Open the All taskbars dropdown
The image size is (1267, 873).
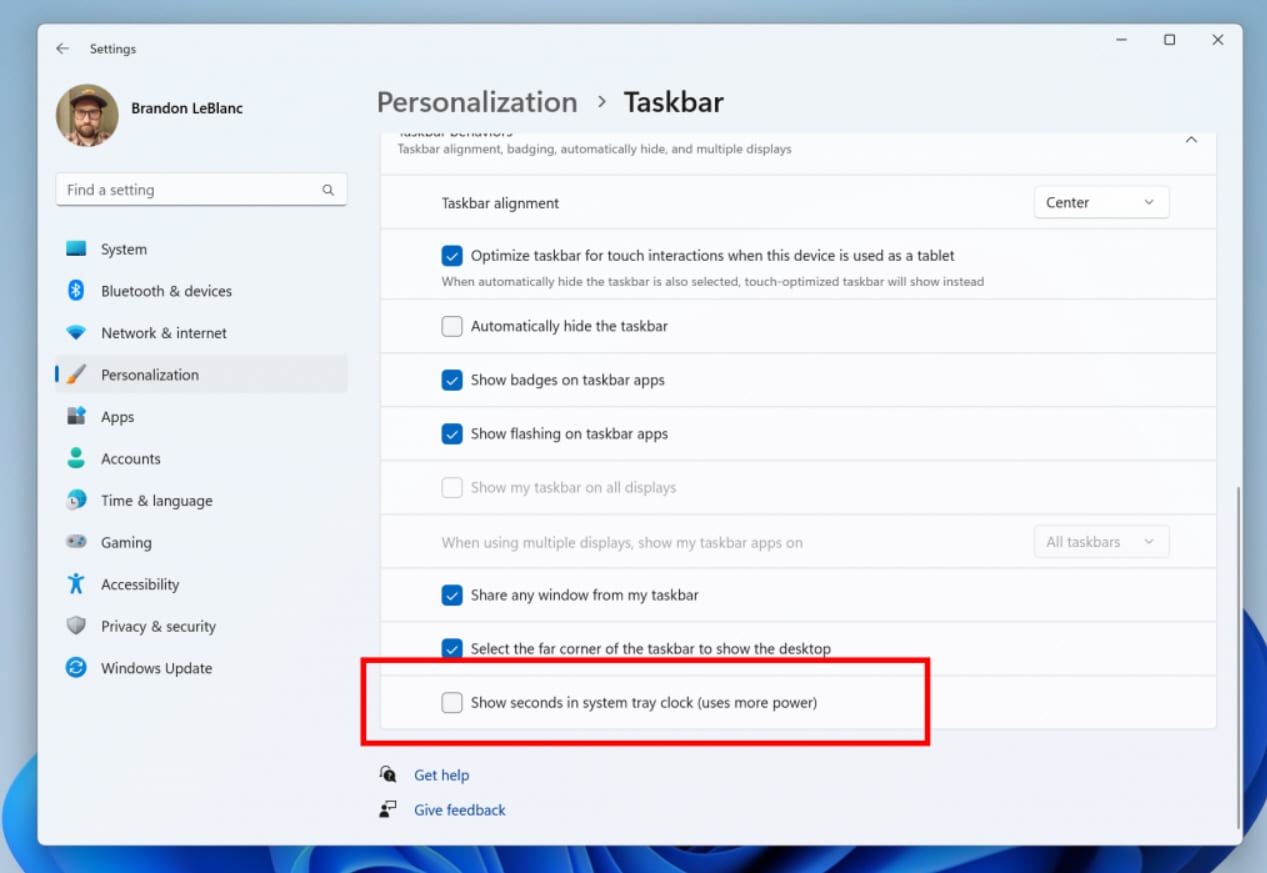[1100, 542]
